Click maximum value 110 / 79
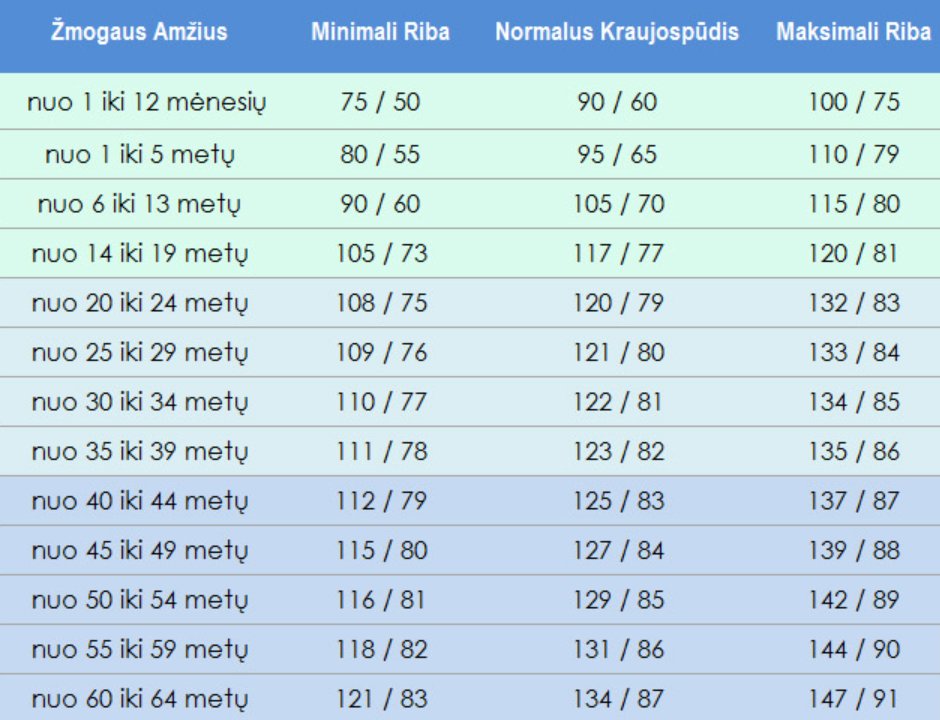This screenshot has width=940, height=720. (854, 155)
